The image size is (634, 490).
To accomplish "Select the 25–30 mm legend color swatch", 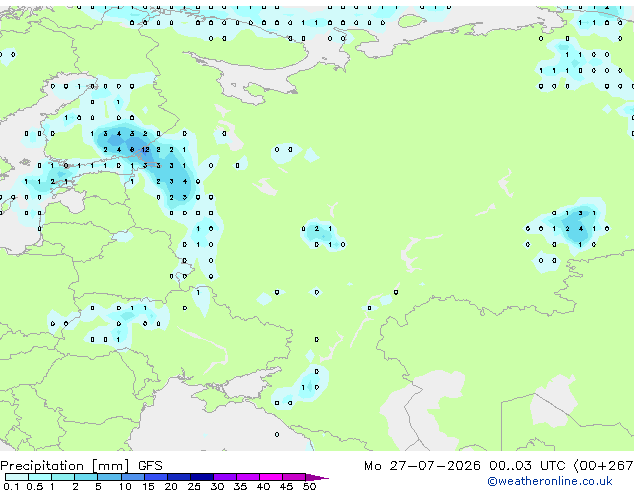I will pyautogui.click(x=202, y=477).
